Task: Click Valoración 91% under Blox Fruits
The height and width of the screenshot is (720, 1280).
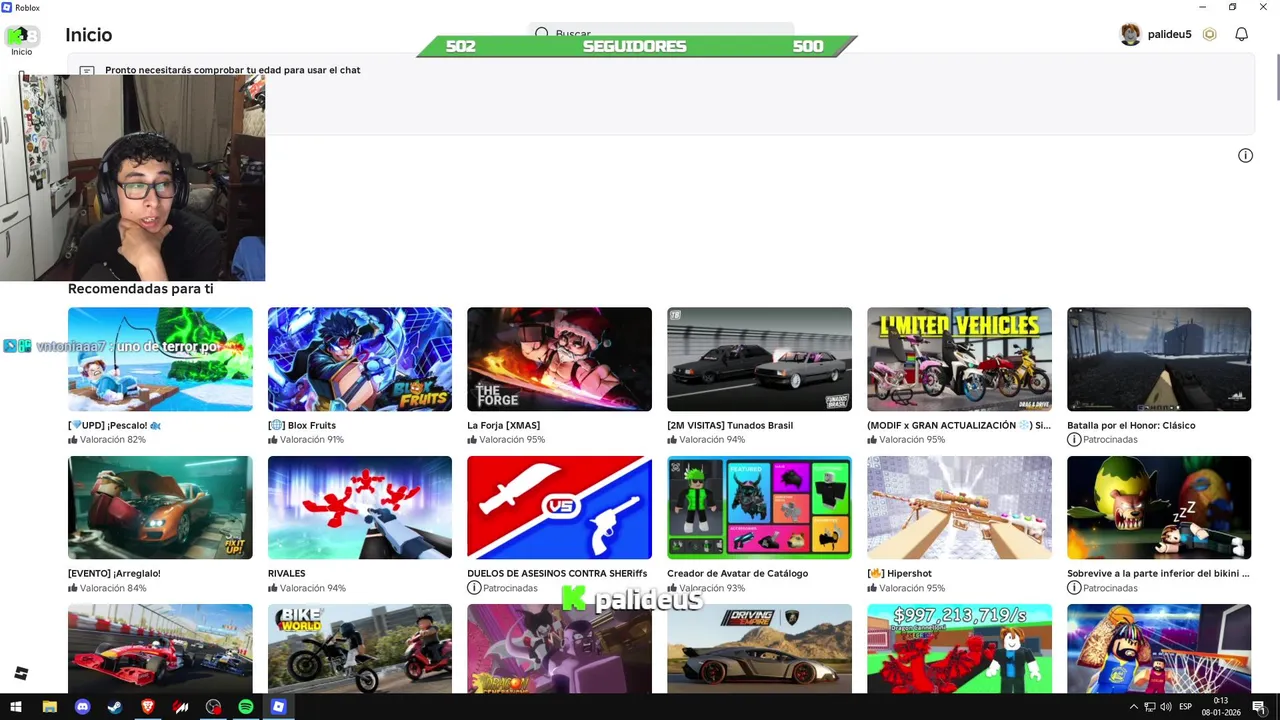Action: (x=311, y=440)
